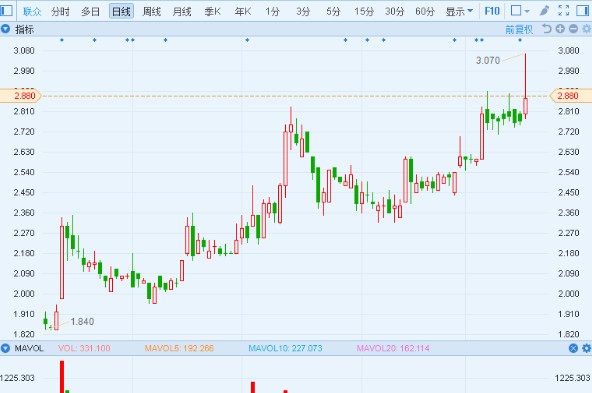Viewport: 592px width, 393px height.
Task: Click the undo arrow in indicator bar
Action: 546,29
